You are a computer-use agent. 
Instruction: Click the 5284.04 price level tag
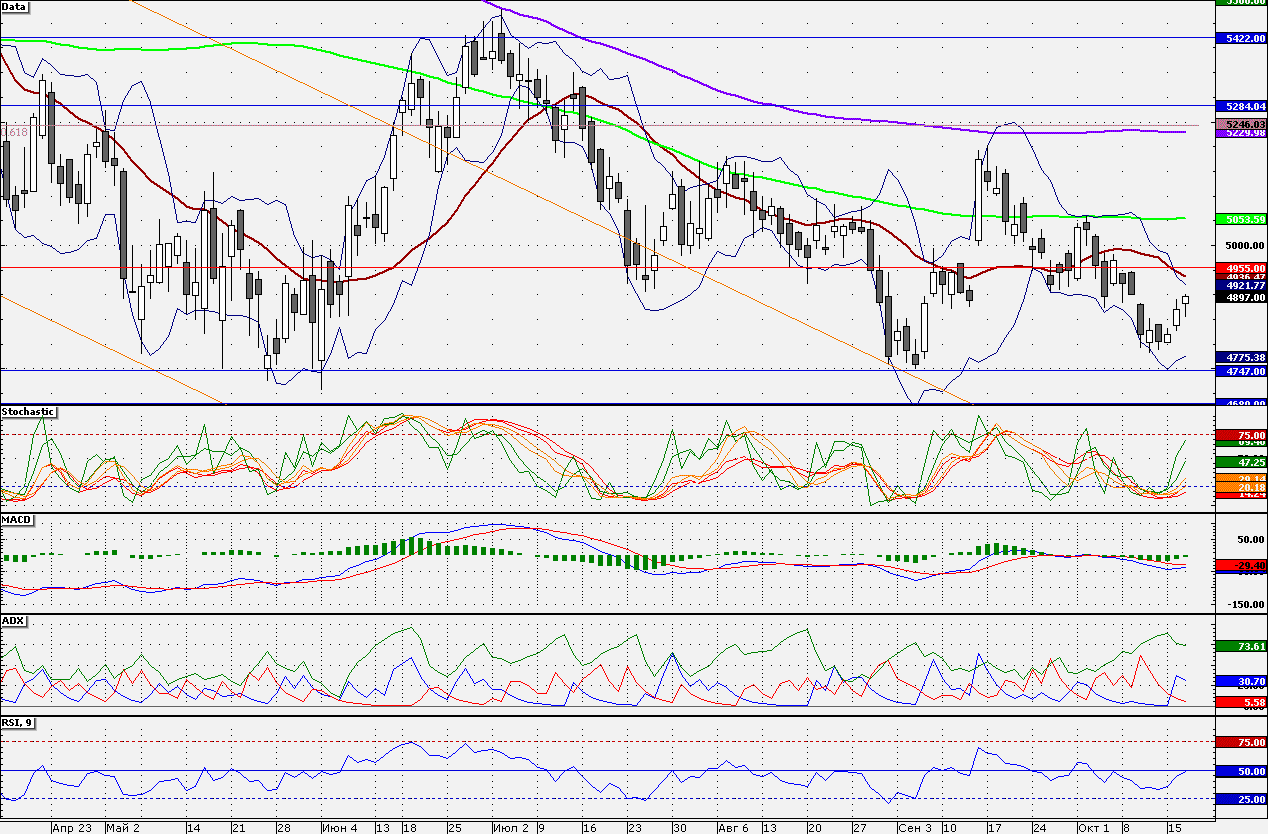(1240, 105)
